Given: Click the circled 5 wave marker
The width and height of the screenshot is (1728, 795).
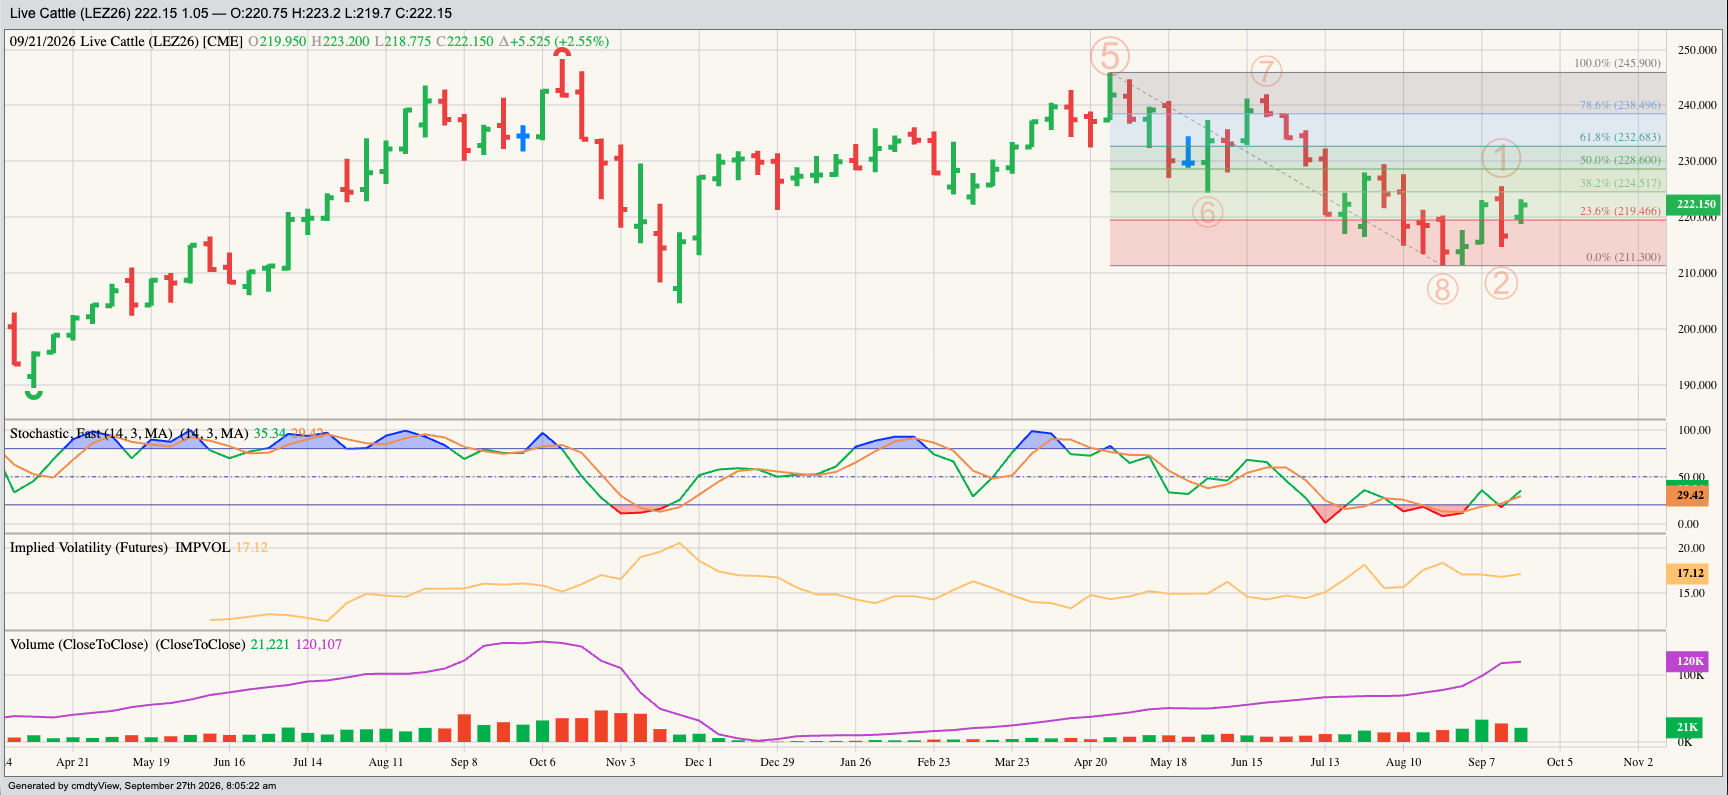Looking at the screenshot, I should (x=1110, y=56).
